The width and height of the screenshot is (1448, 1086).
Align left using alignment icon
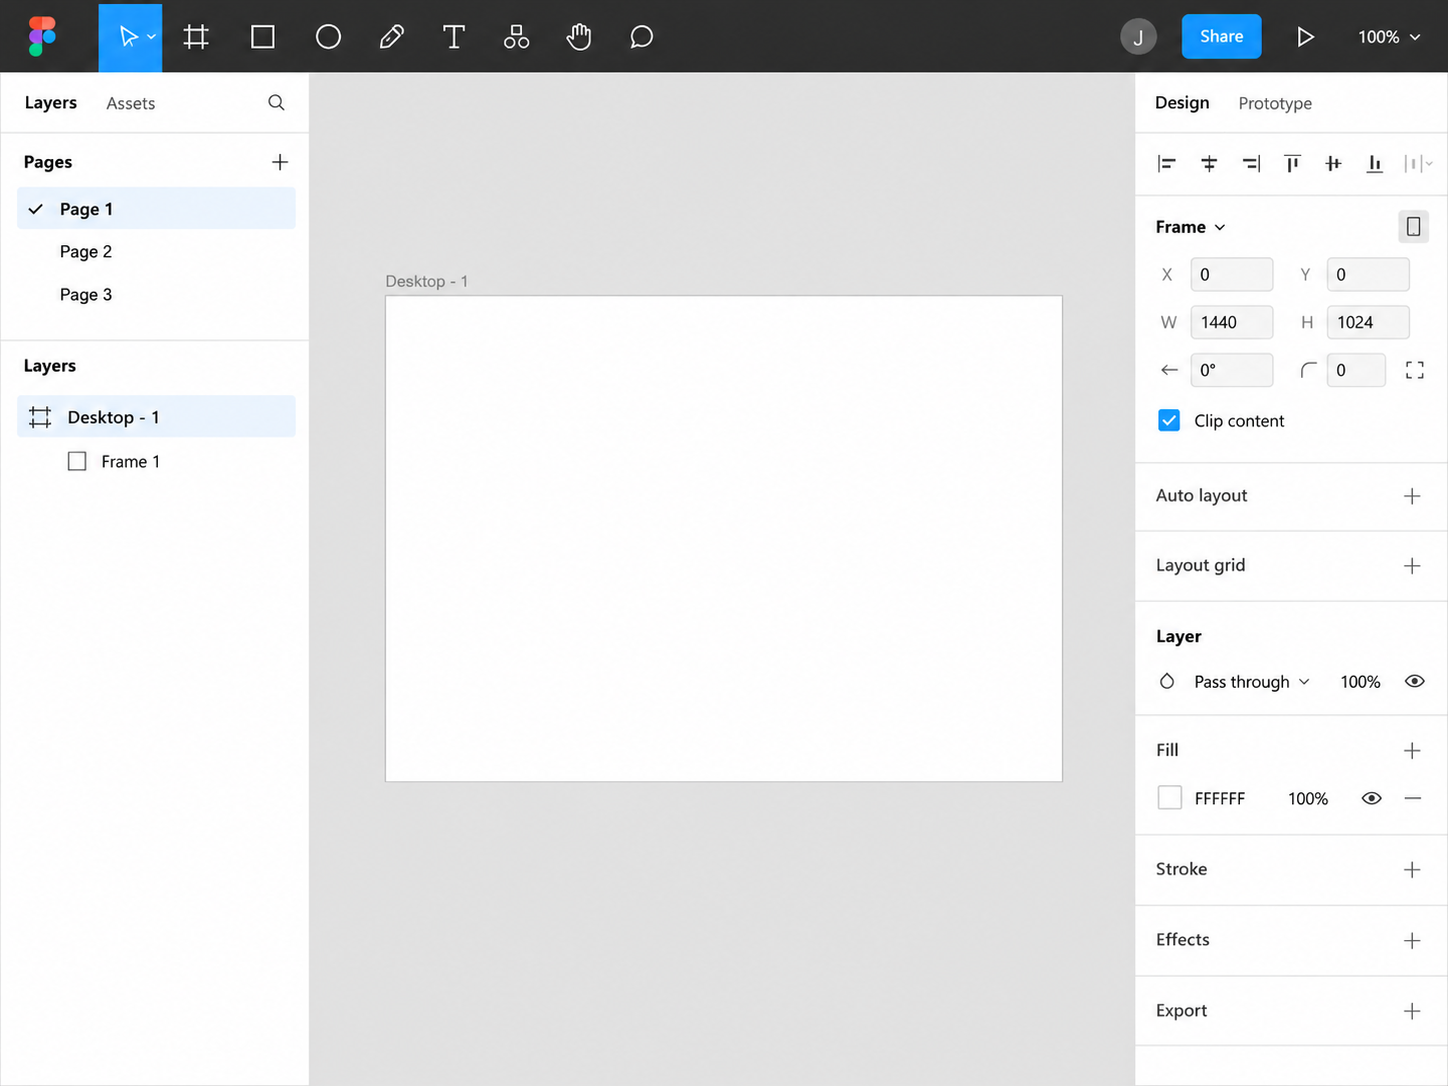click(1166, 163)
